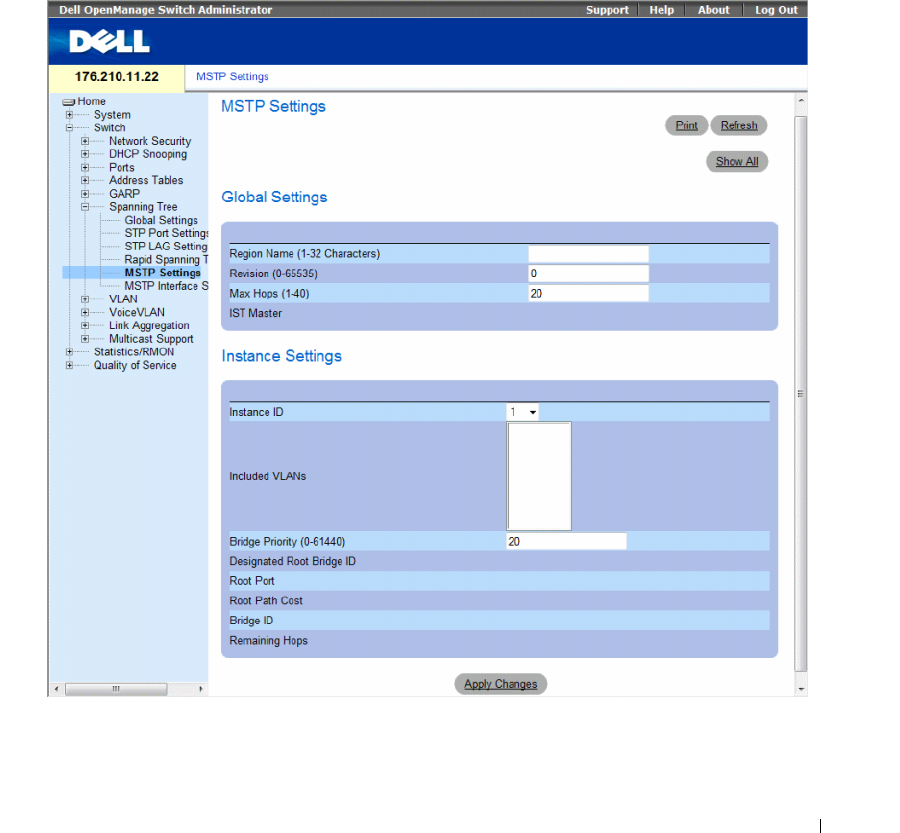900x833 pixels.
Task: Expand the Address Tables node
Action: pos(85,180)
